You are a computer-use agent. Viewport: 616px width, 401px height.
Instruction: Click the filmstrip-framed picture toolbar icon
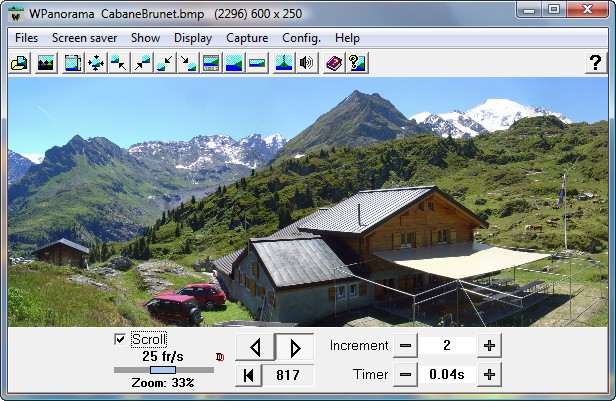[x=211, y=63]
